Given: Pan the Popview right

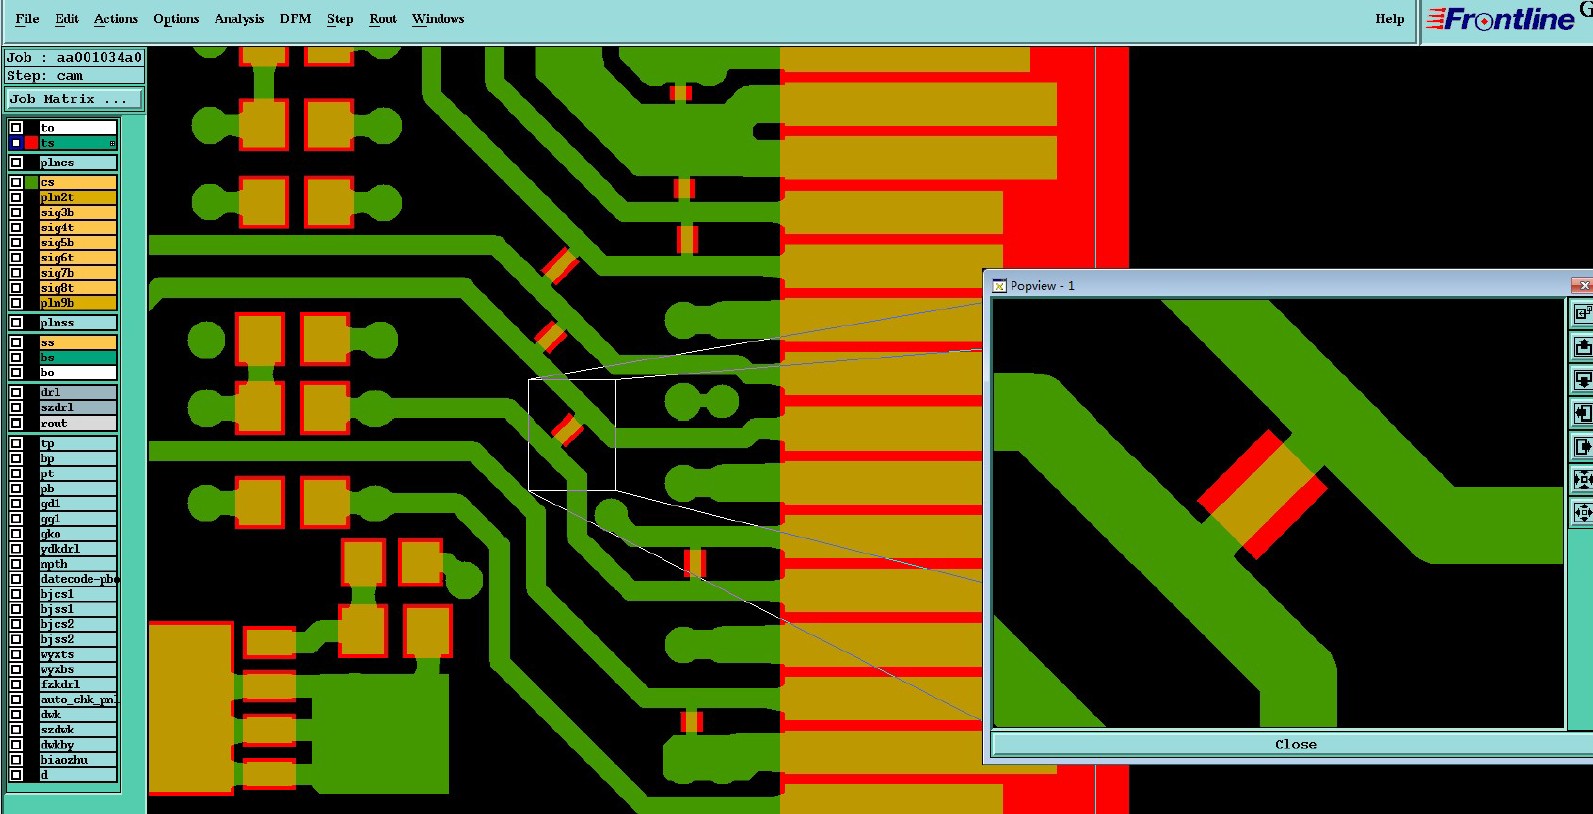Looking at the screenshot, I should pyautogui.click(x=1583, y=447).
